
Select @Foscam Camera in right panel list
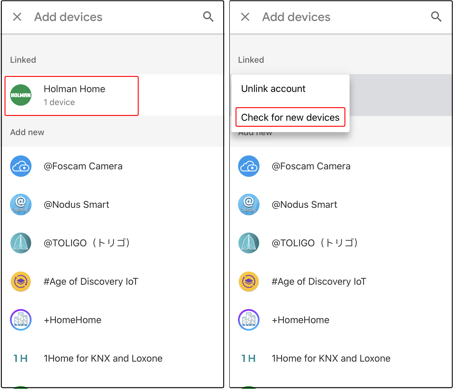(341, 166)
